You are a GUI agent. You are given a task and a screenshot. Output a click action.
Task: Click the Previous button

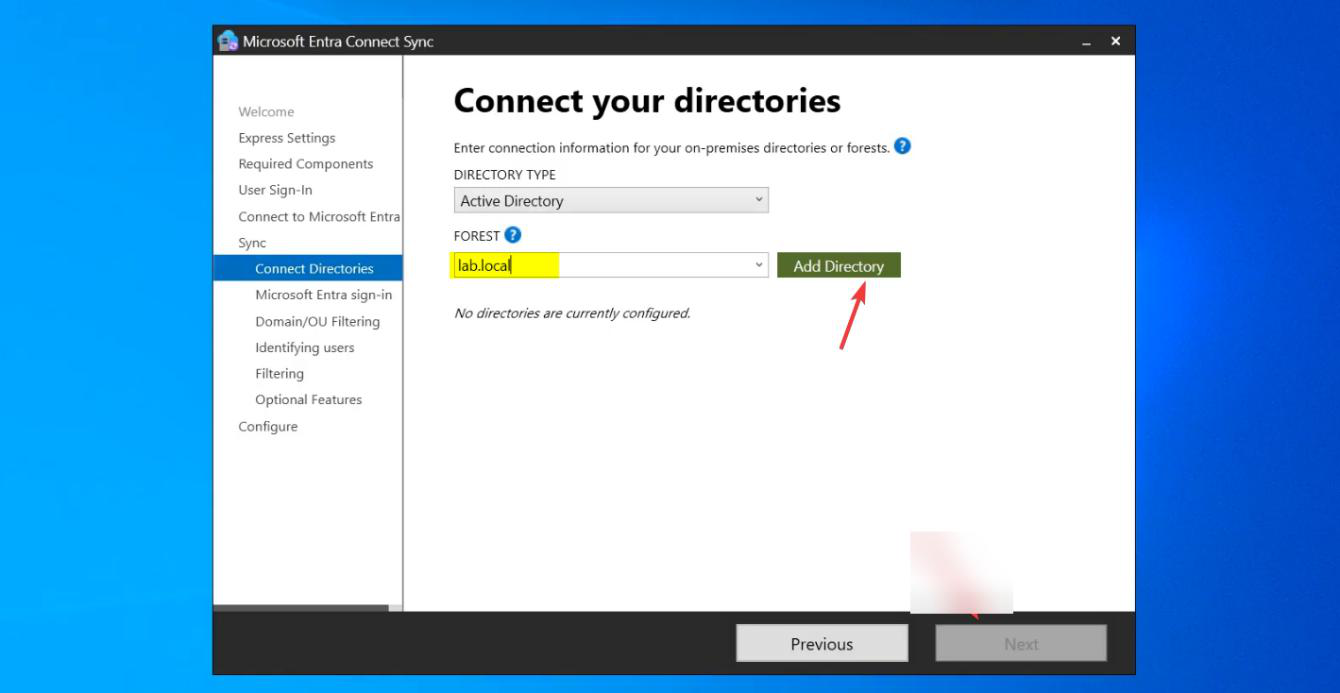point(822,644)
